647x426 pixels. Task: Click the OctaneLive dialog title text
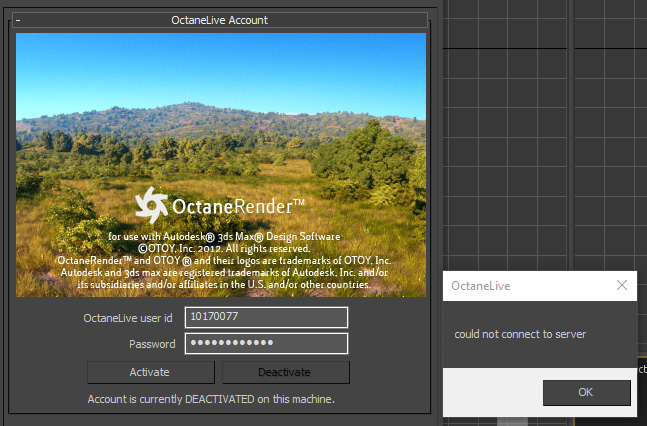(481, 286)
